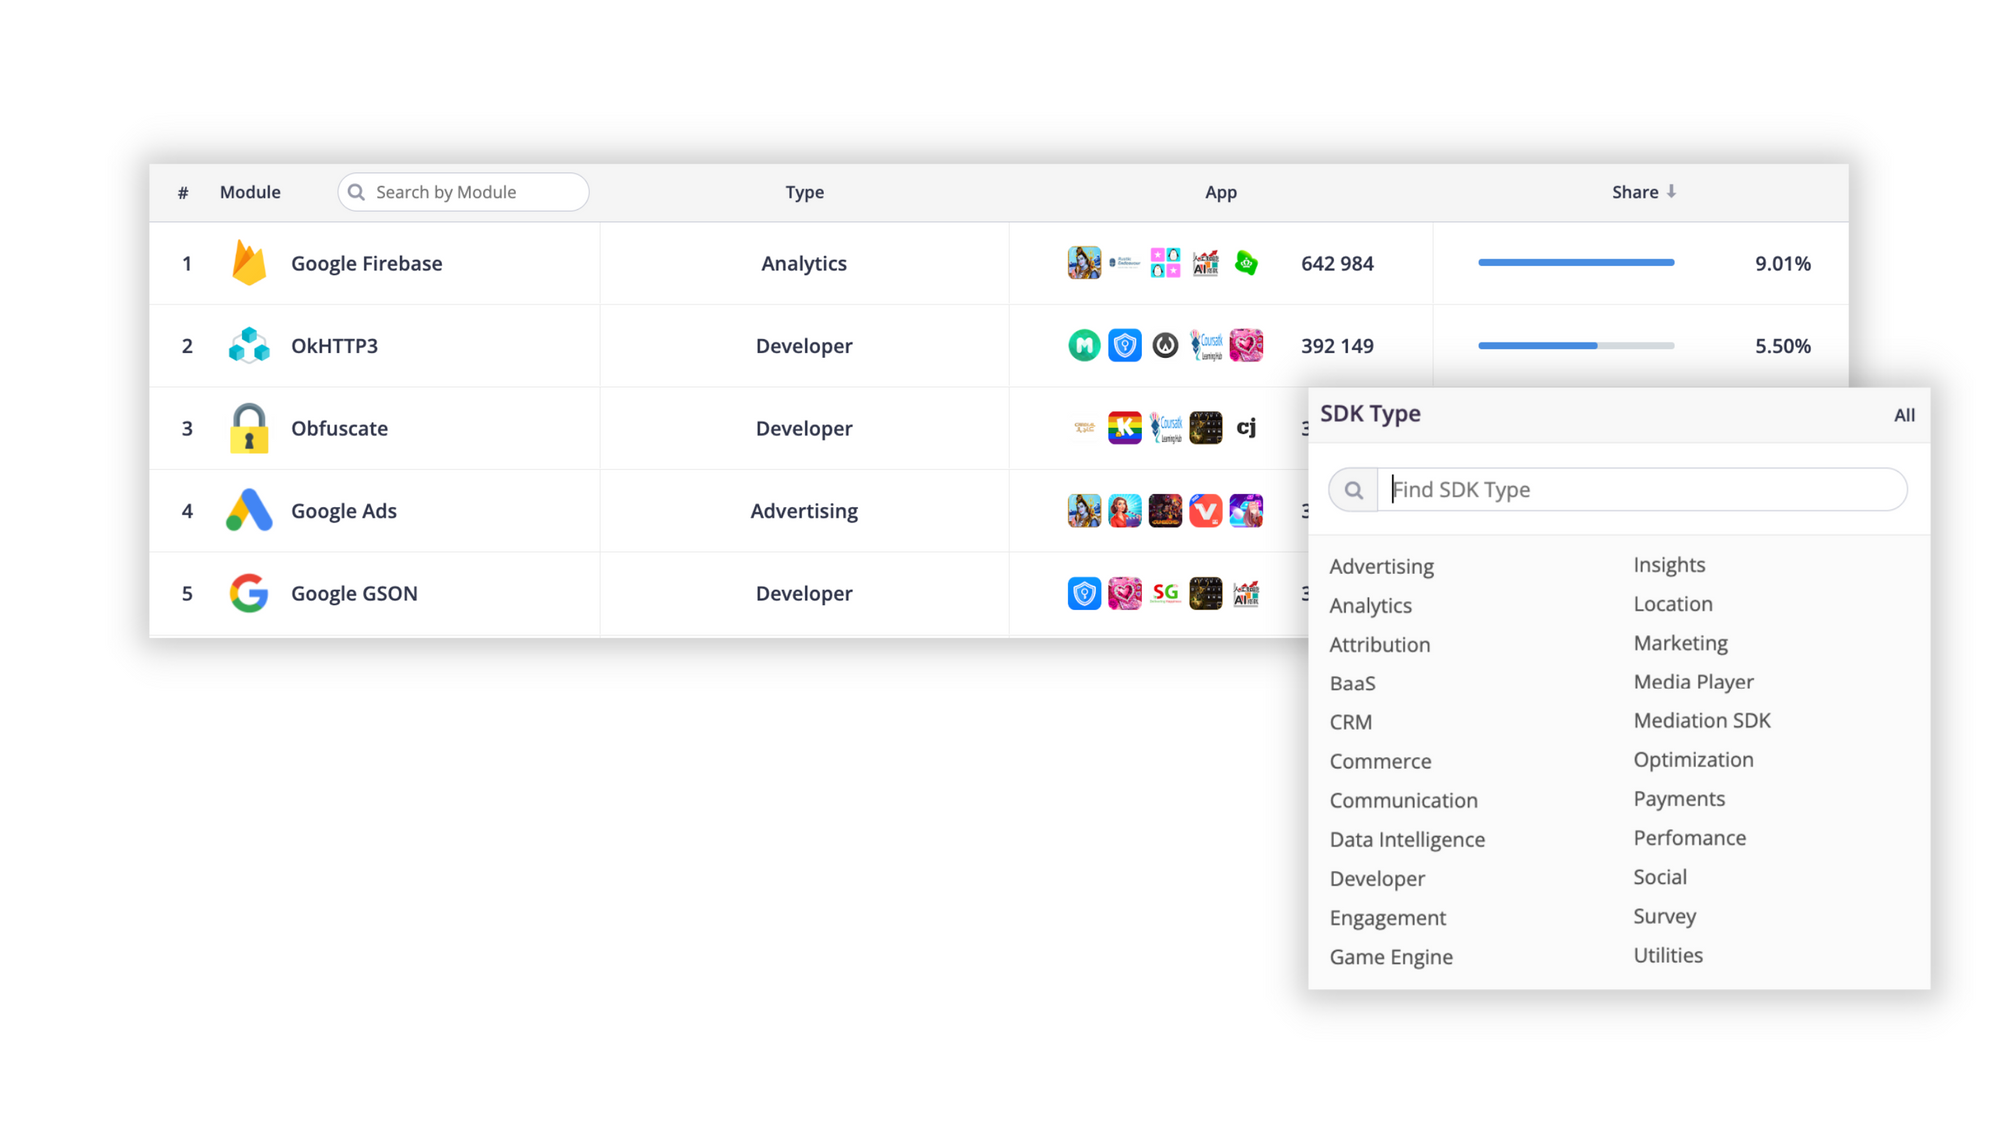Select Engagement SDK type
2000x1143 pixels.
click(x=1387, y=918)
